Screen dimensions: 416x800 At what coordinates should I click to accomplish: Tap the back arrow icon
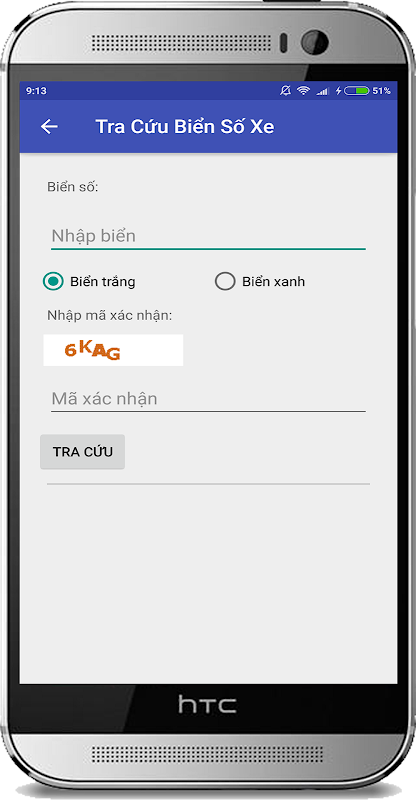[x=49, y=127]
